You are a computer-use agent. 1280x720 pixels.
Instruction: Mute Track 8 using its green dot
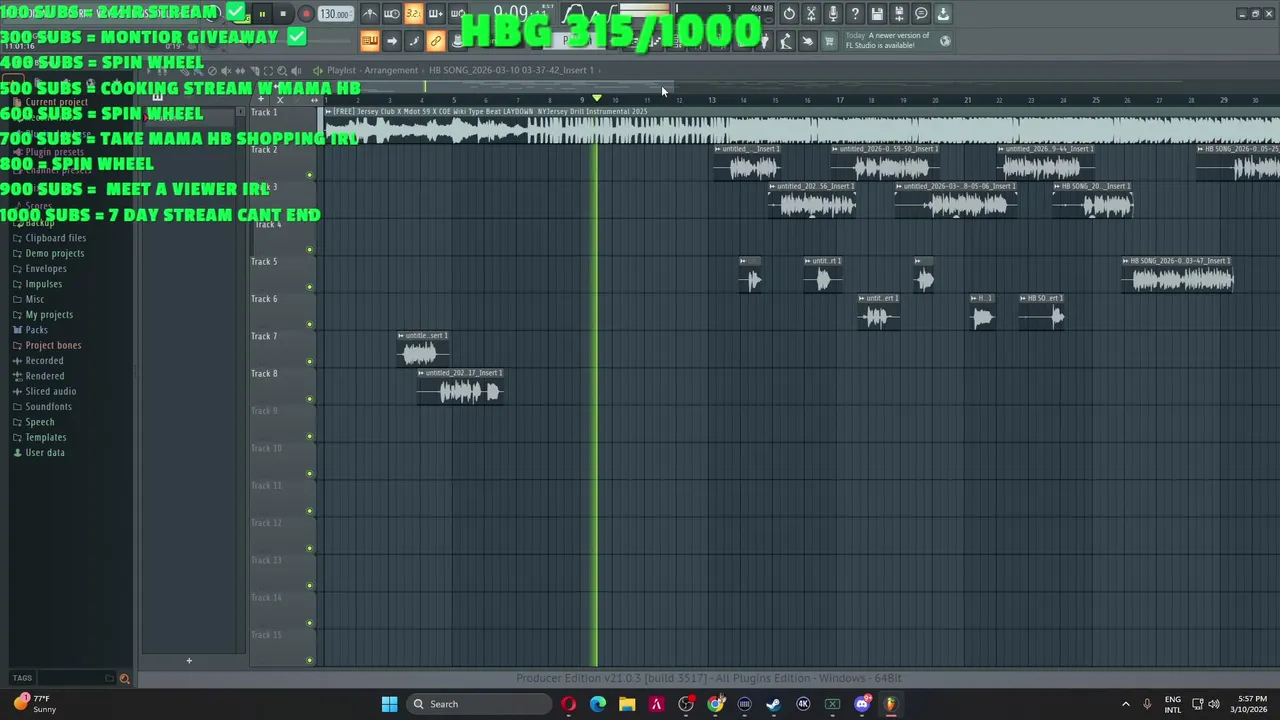point(309,399)
